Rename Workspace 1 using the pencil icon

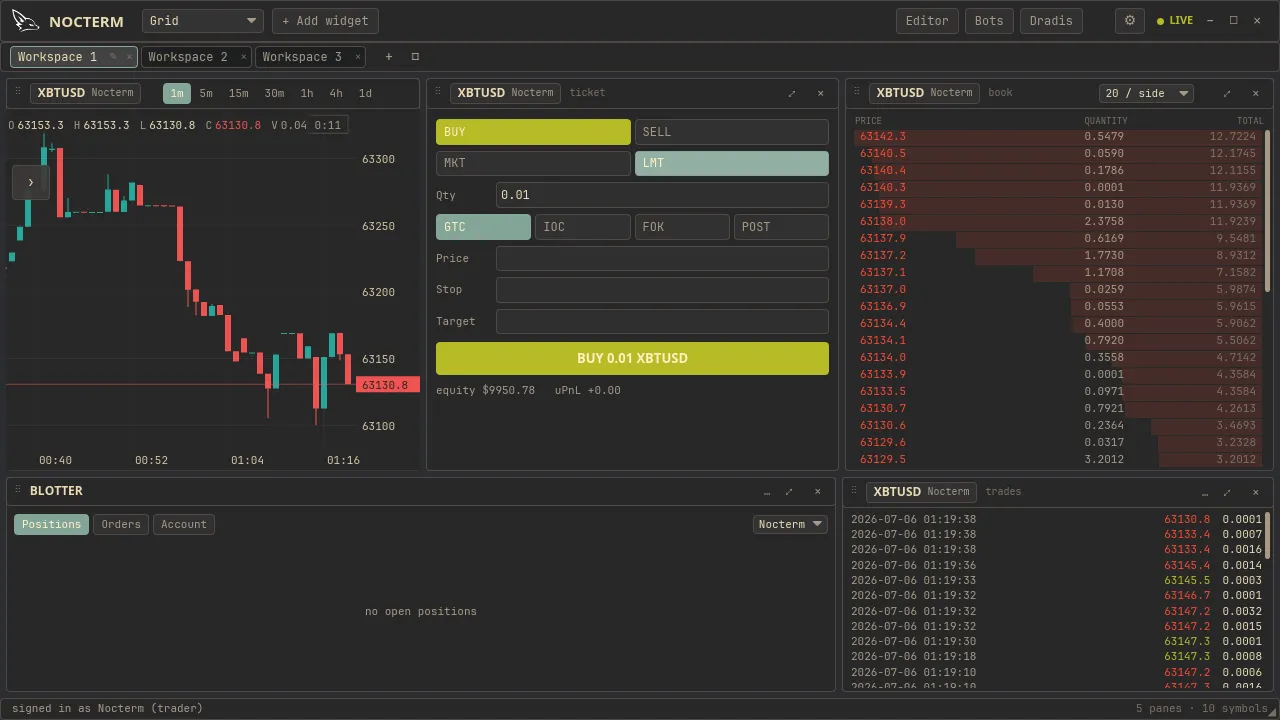(113, 57)
